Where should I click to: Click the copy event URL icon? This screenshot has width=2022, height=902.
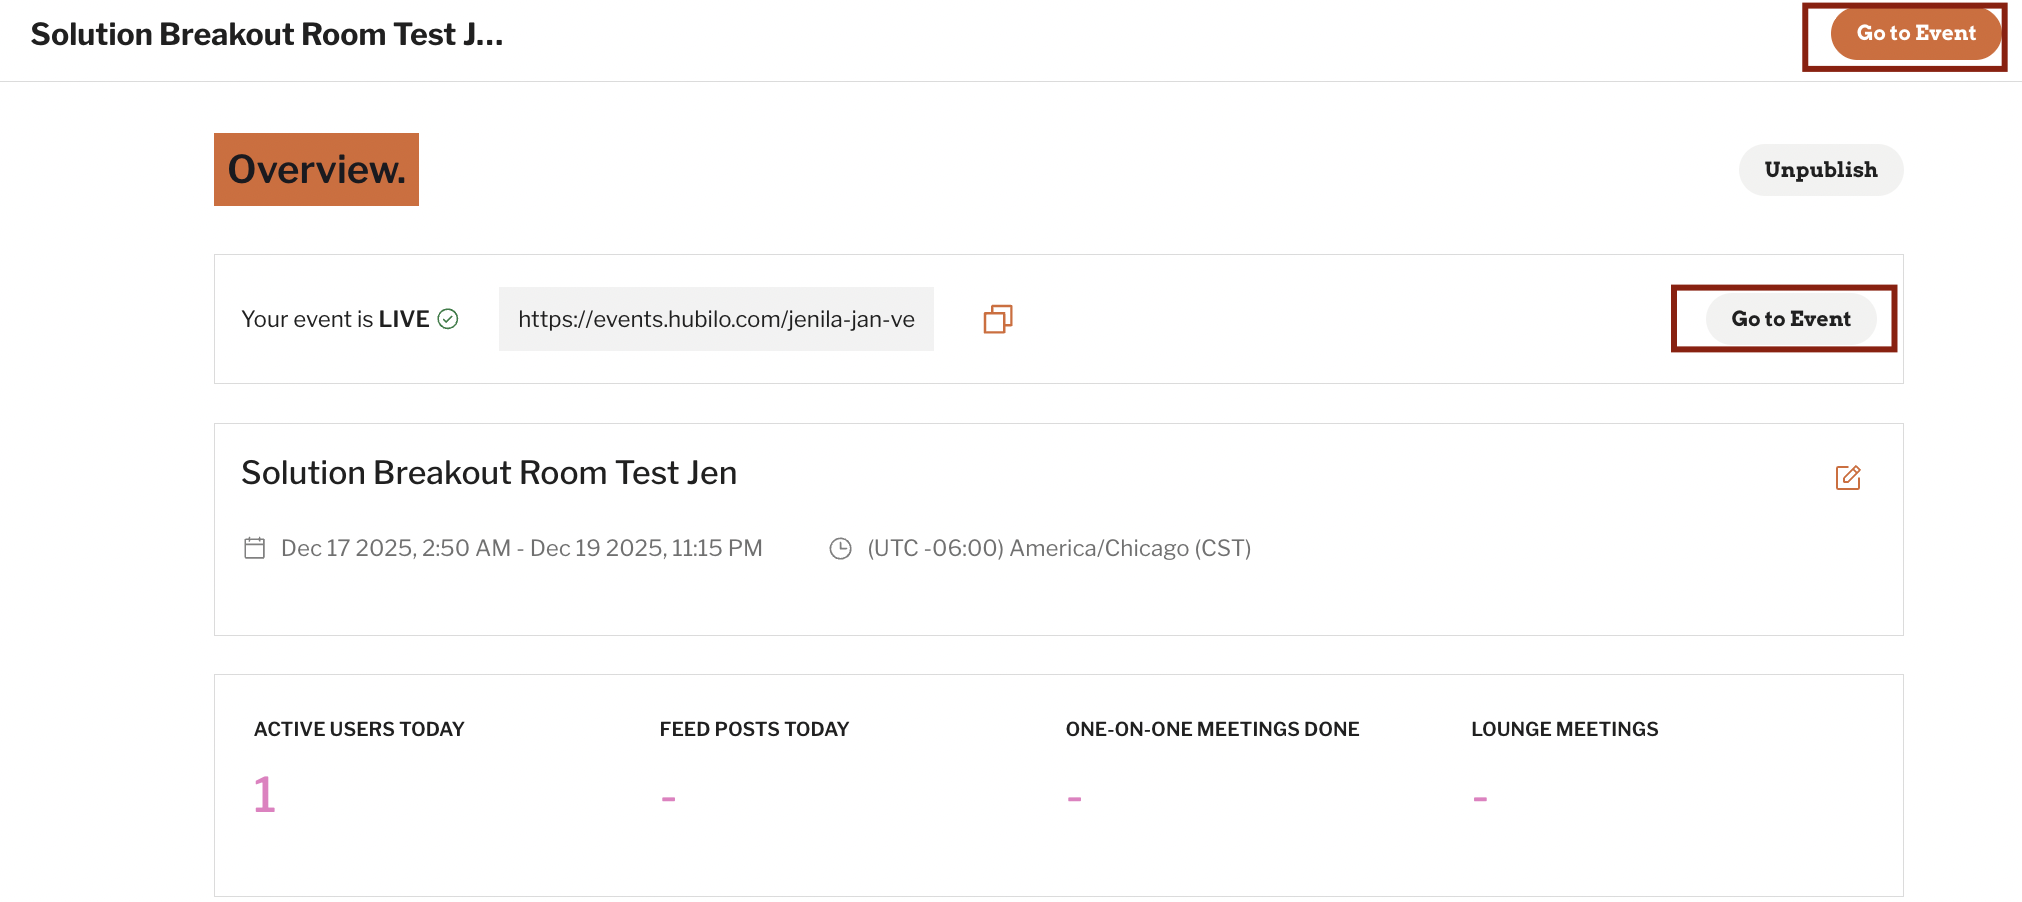pyautogui.click(x=998, y=319)
